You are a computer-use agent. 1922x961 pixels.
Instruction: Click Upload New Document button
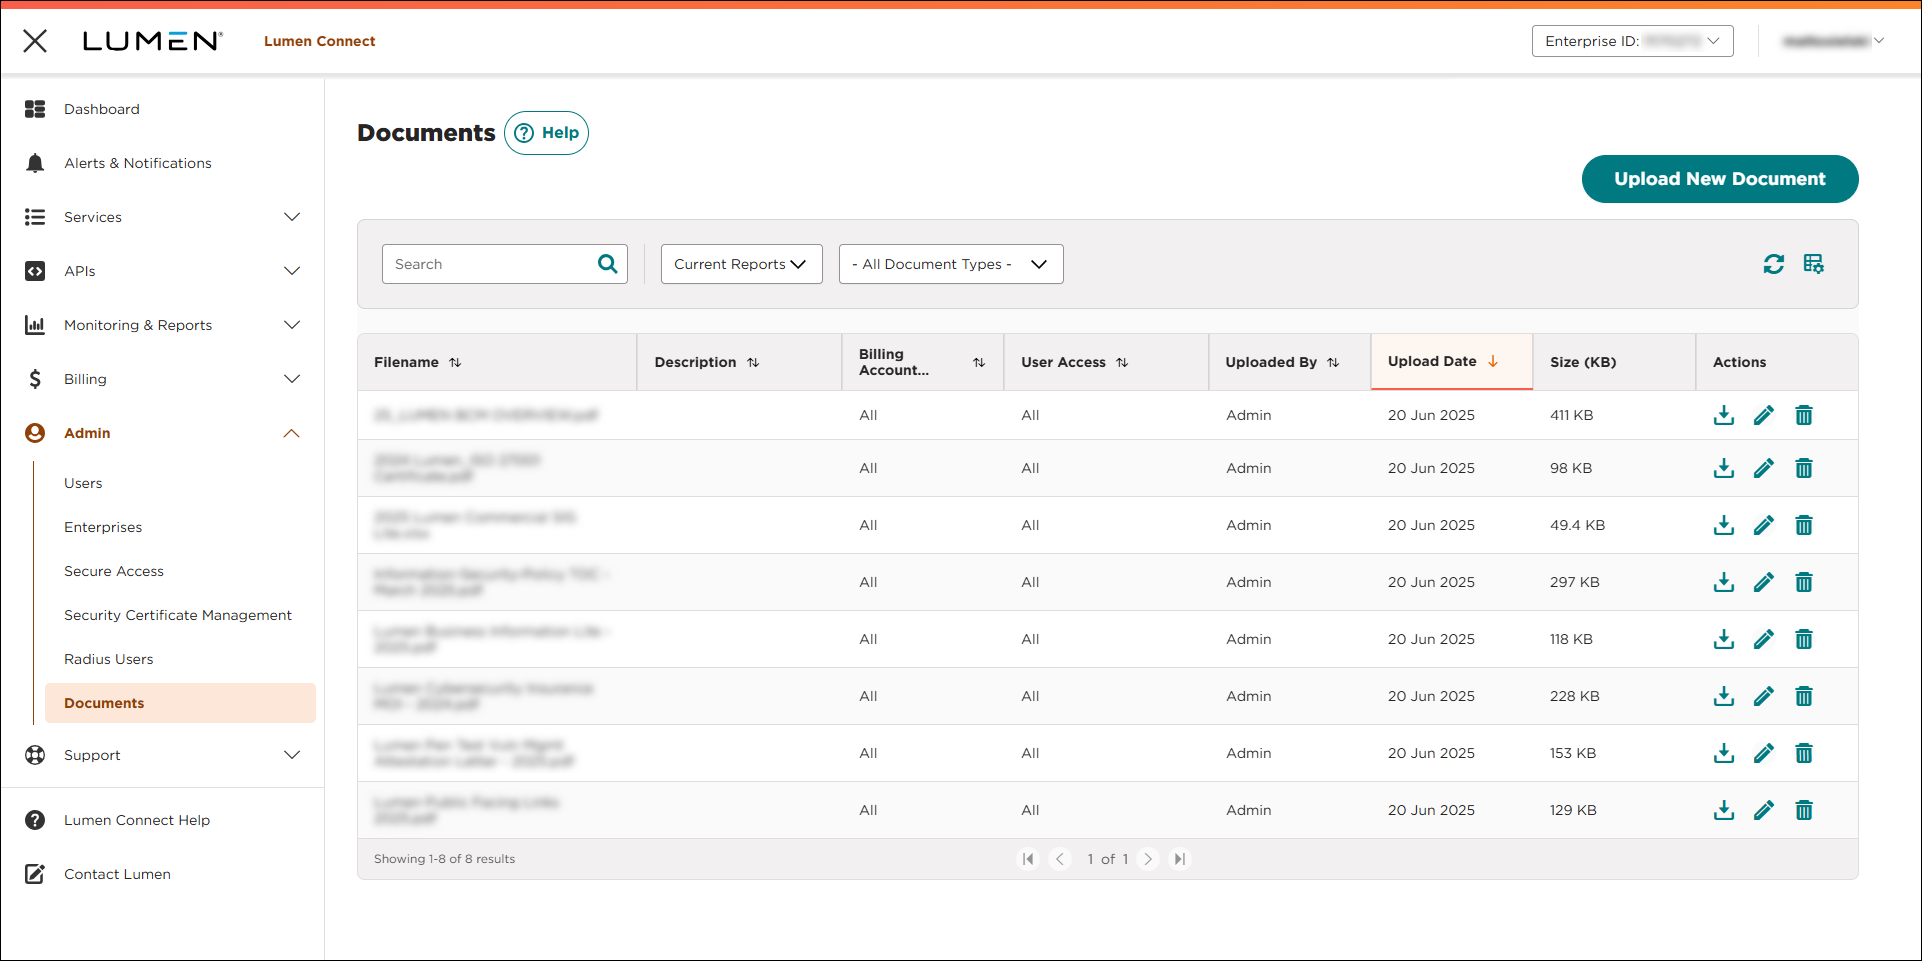pos(1719,179)
